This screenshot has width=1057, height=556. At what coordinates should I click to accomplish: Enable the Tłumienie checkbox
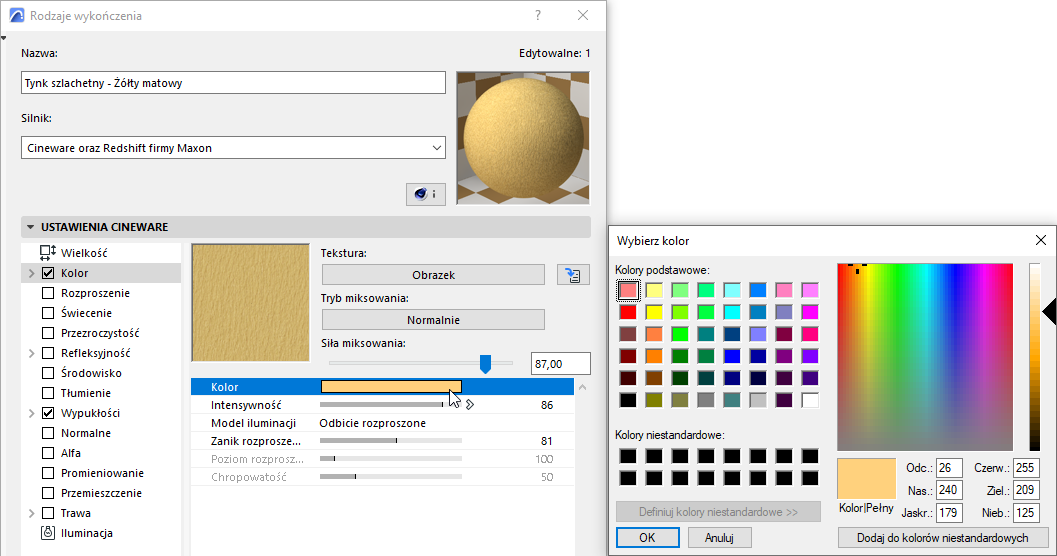pyautogui.click(x=48, y=393)
